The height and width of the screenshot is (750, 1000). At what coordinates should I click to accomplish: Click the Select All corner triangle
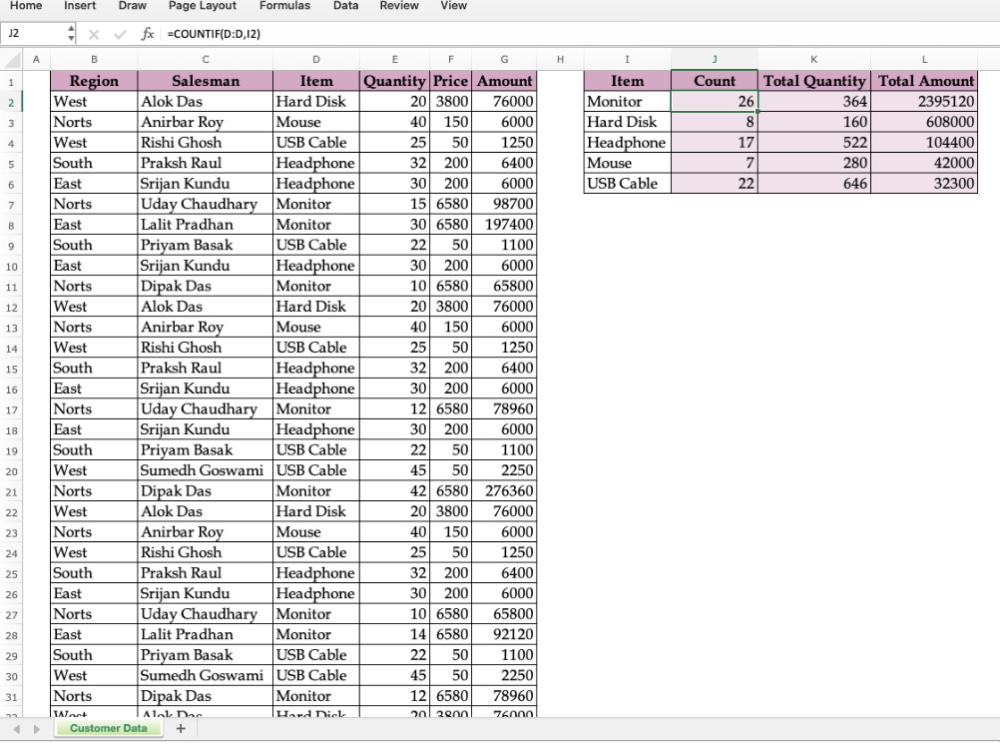click(x=12, y=59)
